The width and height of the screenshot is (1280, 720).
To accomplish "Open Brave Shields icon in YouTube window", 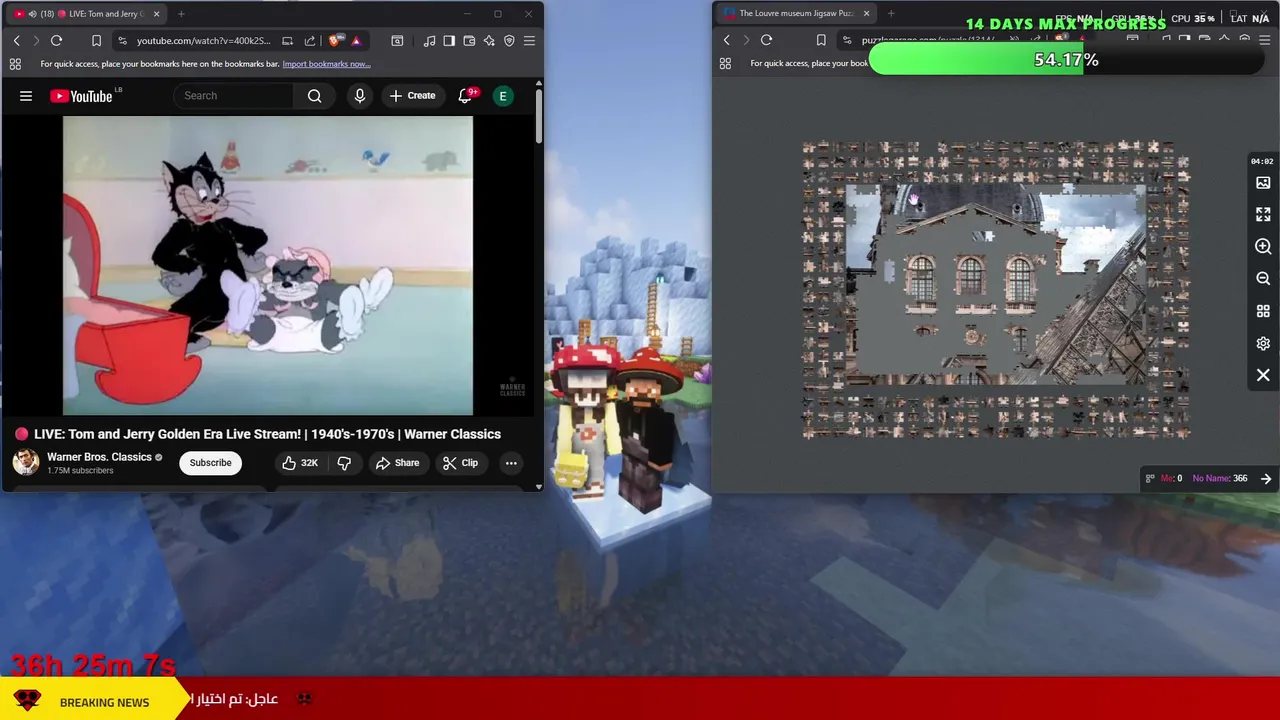I will pos(335,40).
